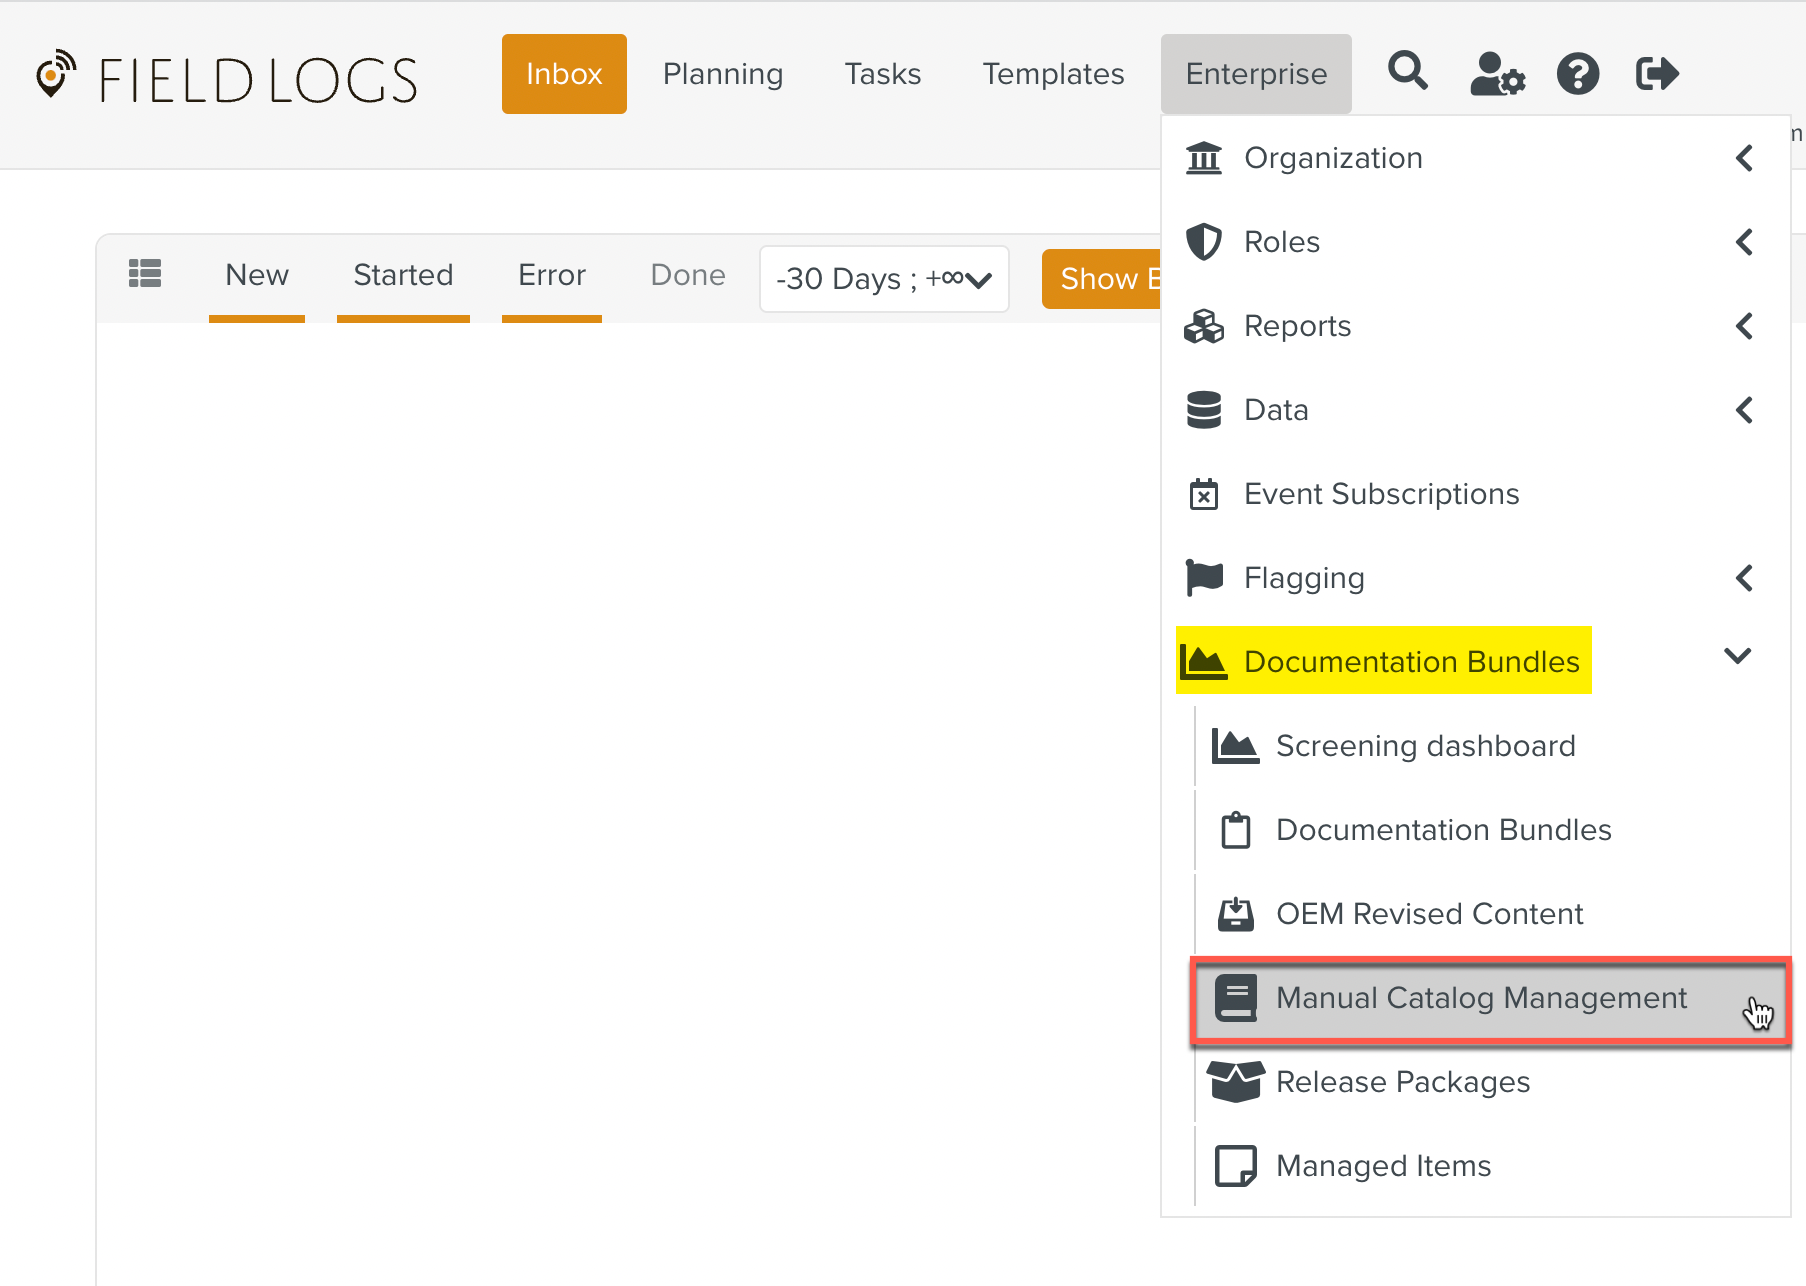
Task: Open Event Subscriptions menu entry
Action: 1381,494
